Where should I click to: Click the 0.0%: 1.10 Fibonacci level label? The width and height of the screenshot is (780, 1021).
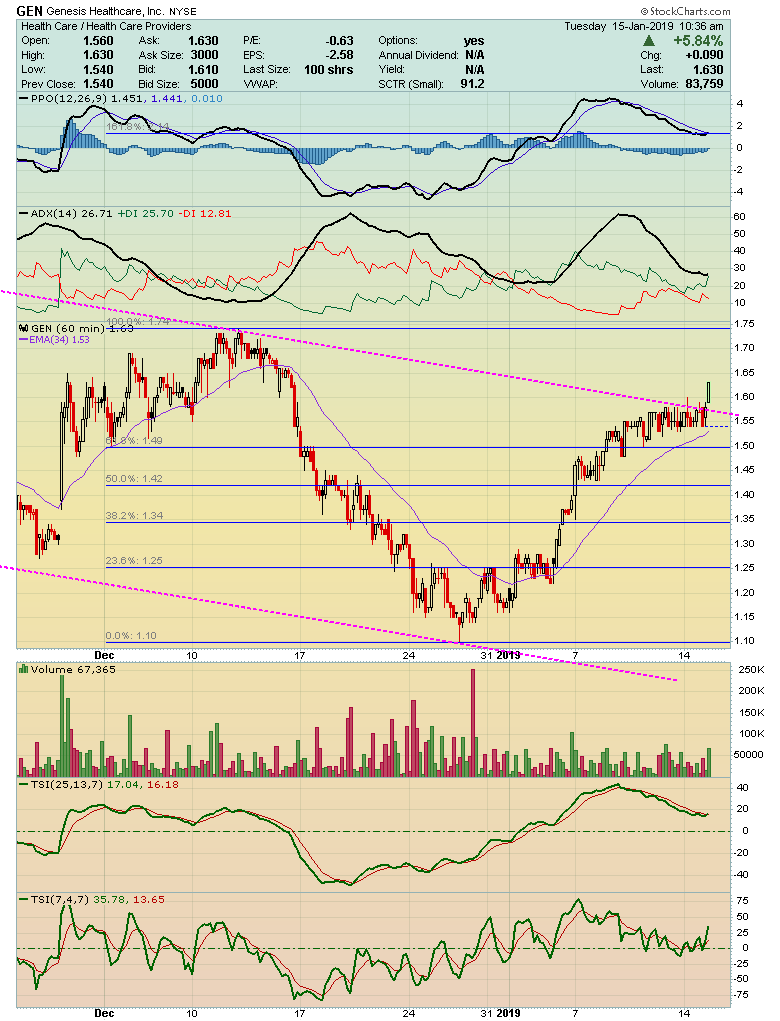pos(131,635)
